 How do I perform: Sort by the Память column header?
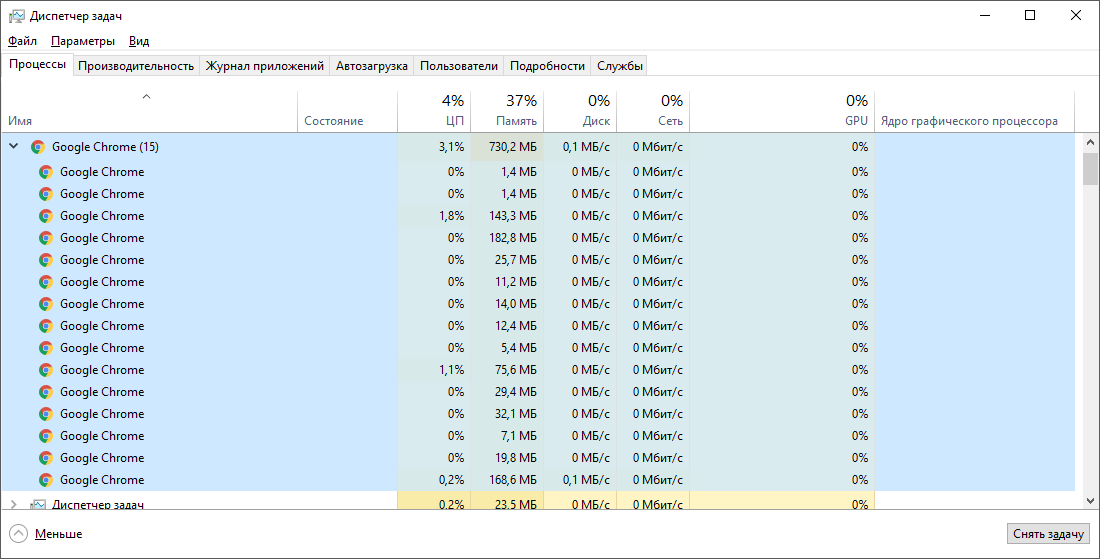click(x=507, y=112)
